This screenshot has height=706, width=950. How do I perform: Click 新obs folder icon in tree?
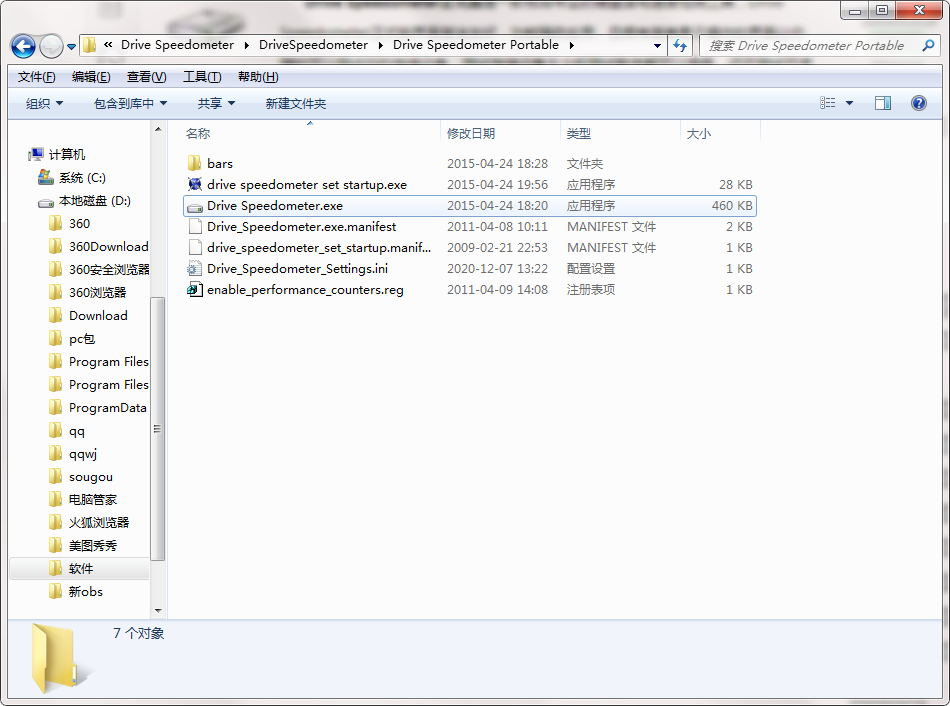coord(55,591)
